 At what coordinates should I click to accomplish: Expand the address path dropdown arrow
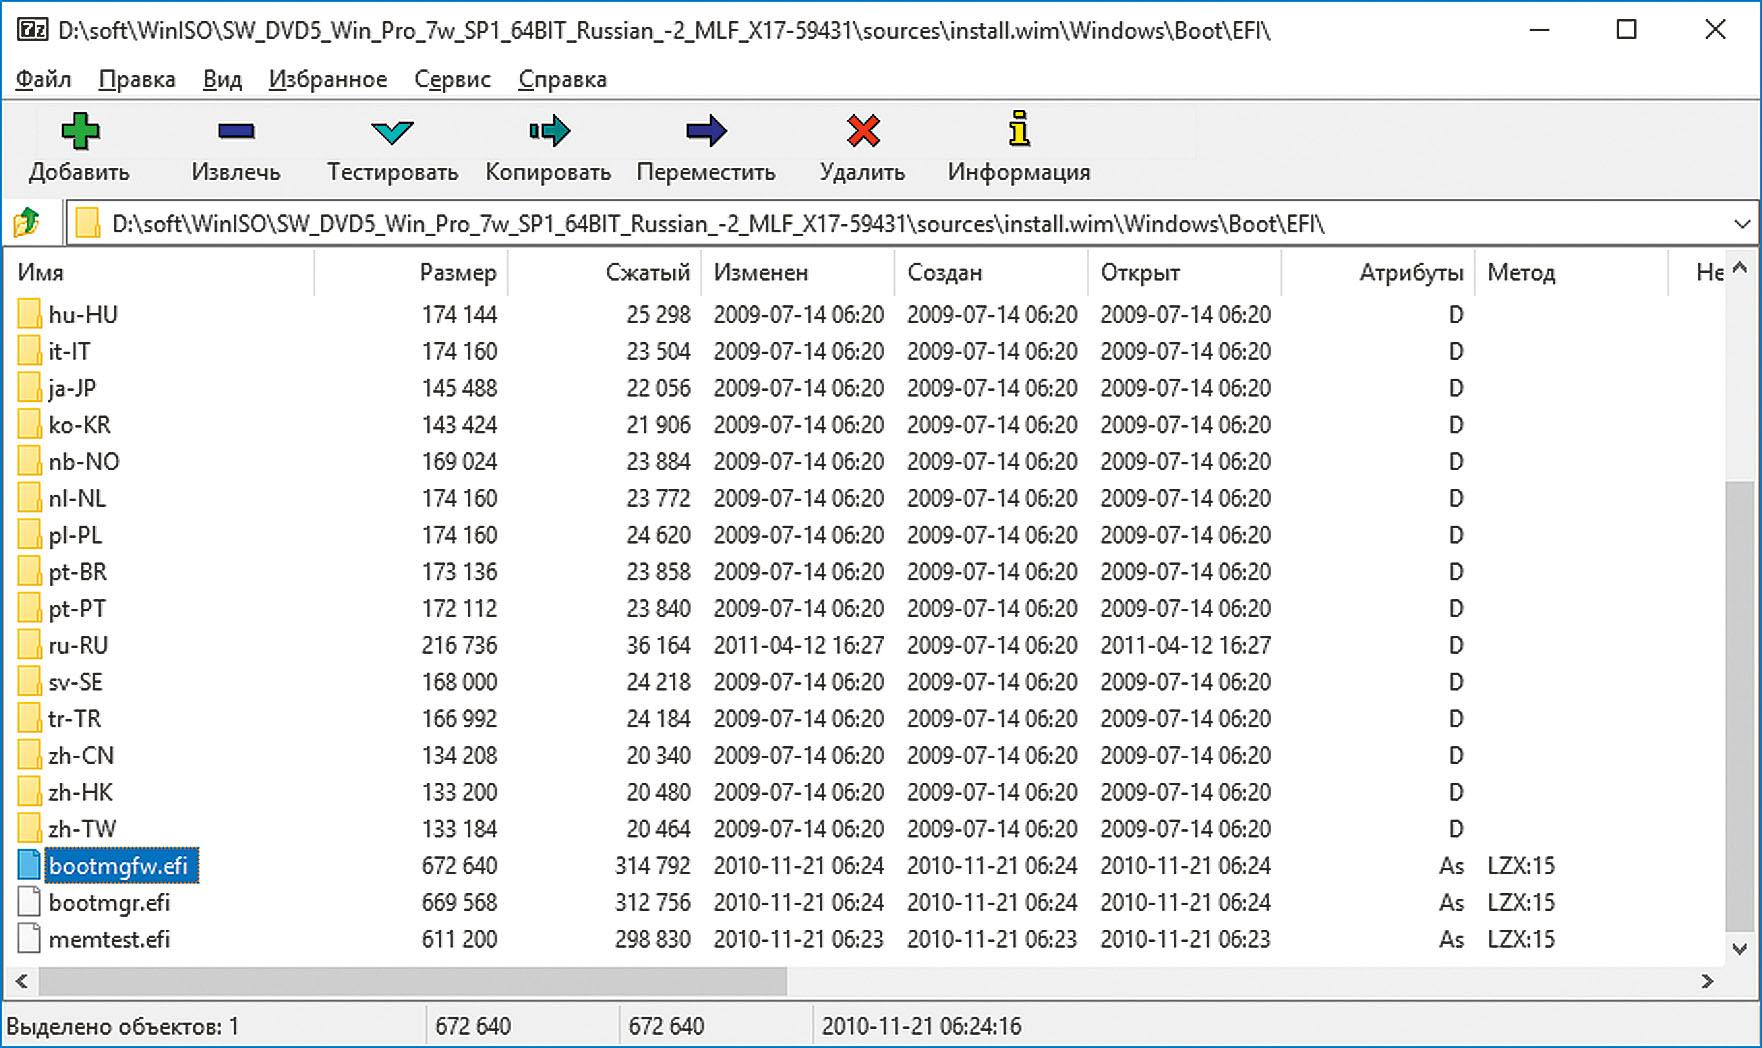[x=1741, y=224]
